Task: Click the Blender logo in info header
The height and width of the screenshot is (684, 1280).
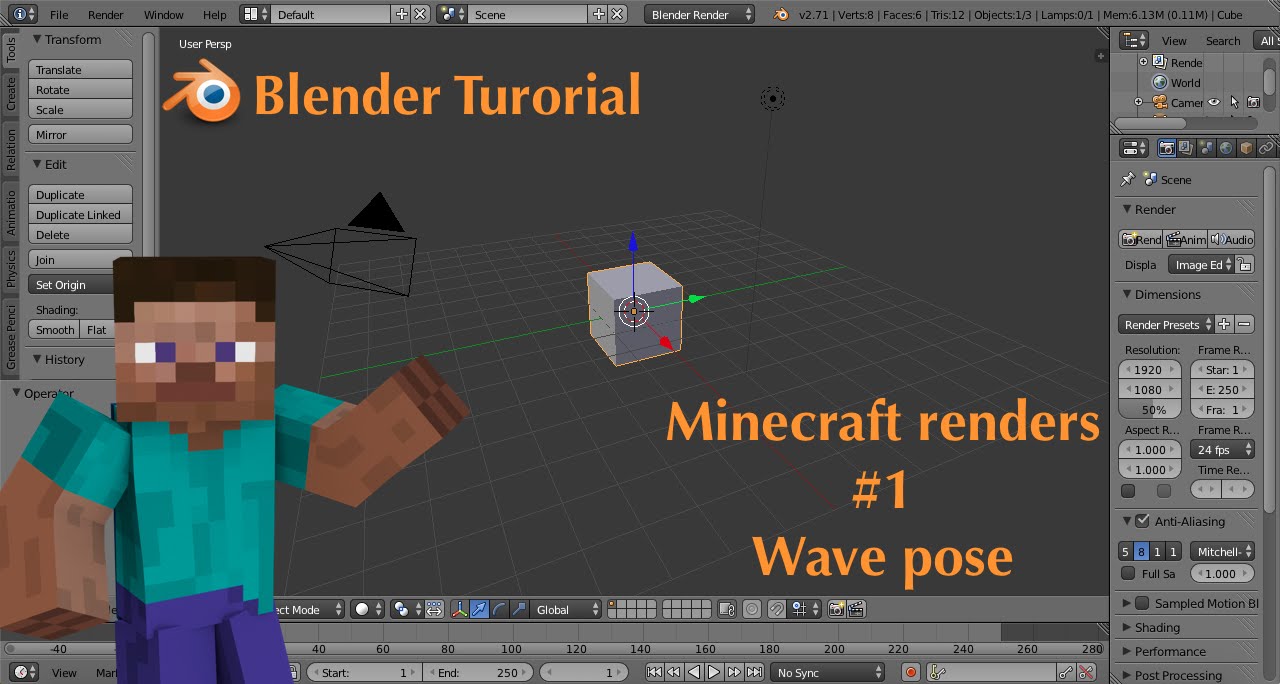Action: tap(781, 14)
